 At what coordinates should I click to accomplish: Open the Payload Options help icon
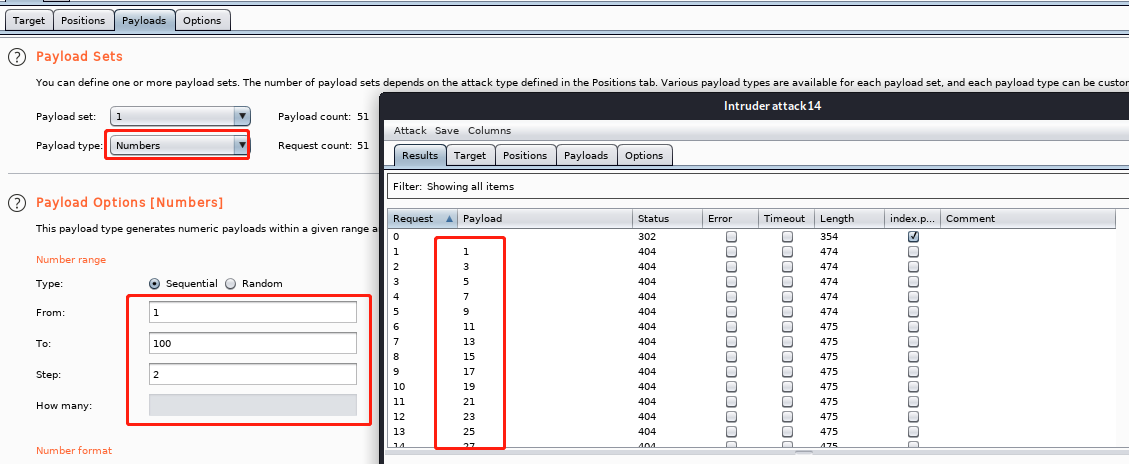17,203
